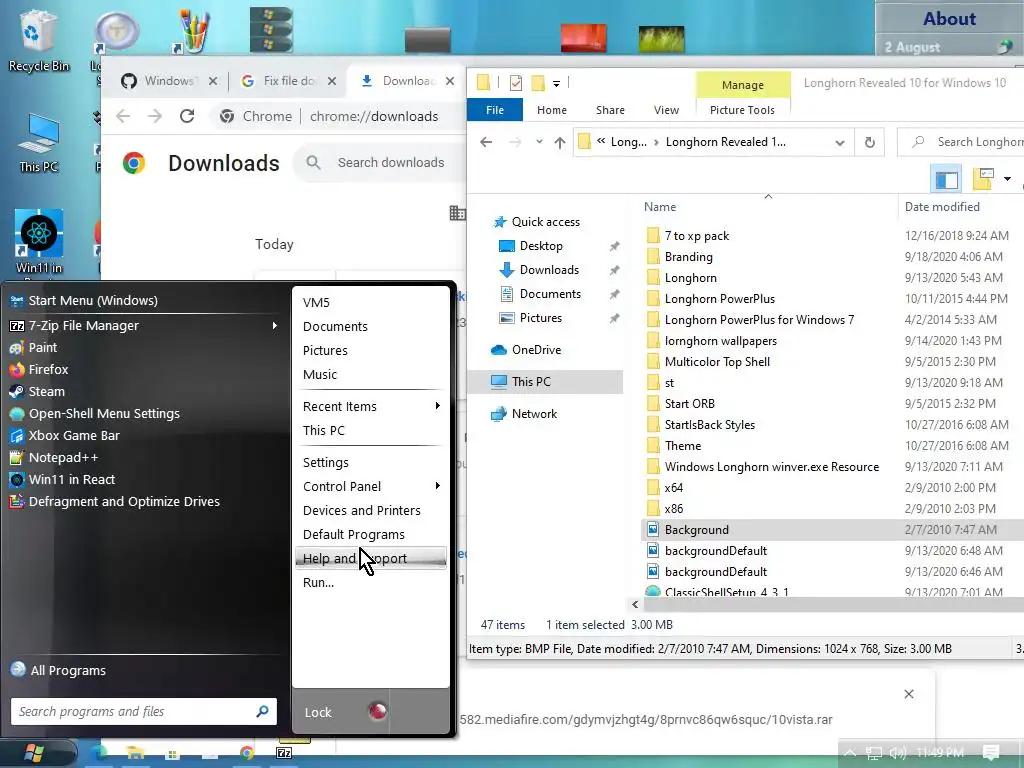The height and width of the screenshot is (768, 1024).
Task: Open Quick Access Toolbar customize dropdown
Action: coord(556,83)
